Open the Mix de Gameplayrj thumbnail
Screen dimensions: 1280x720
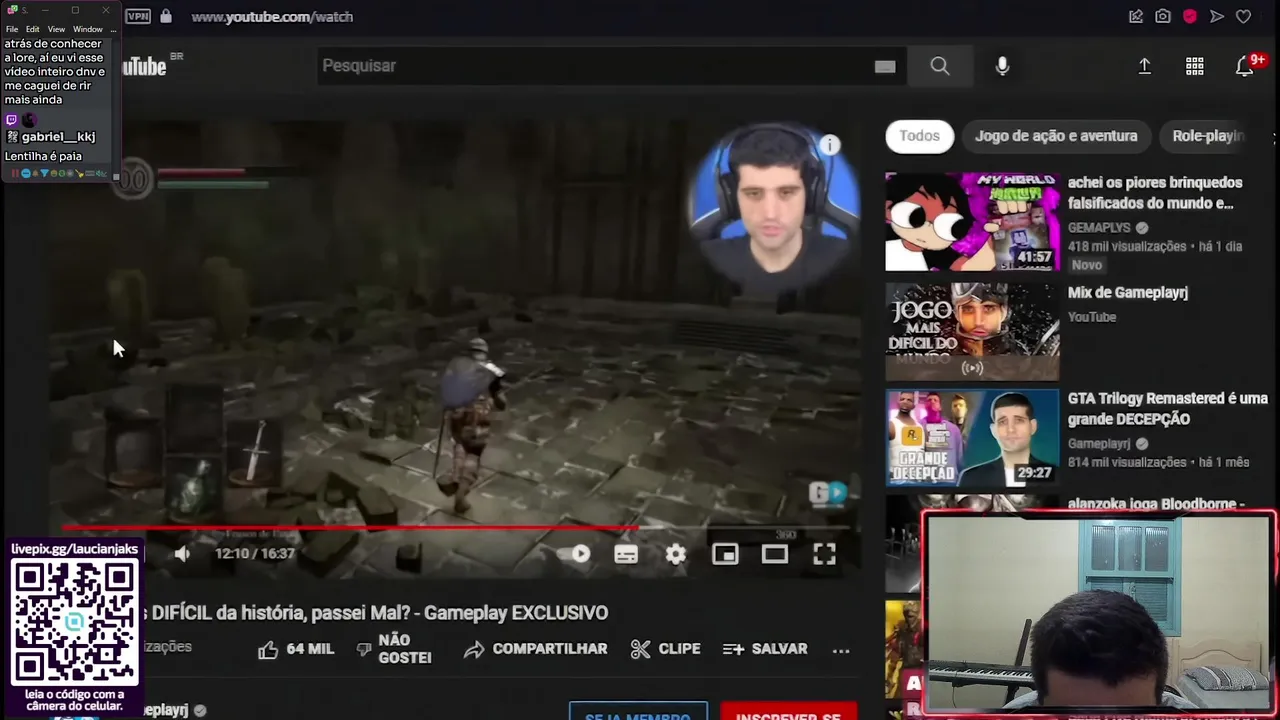coord(972,331)
